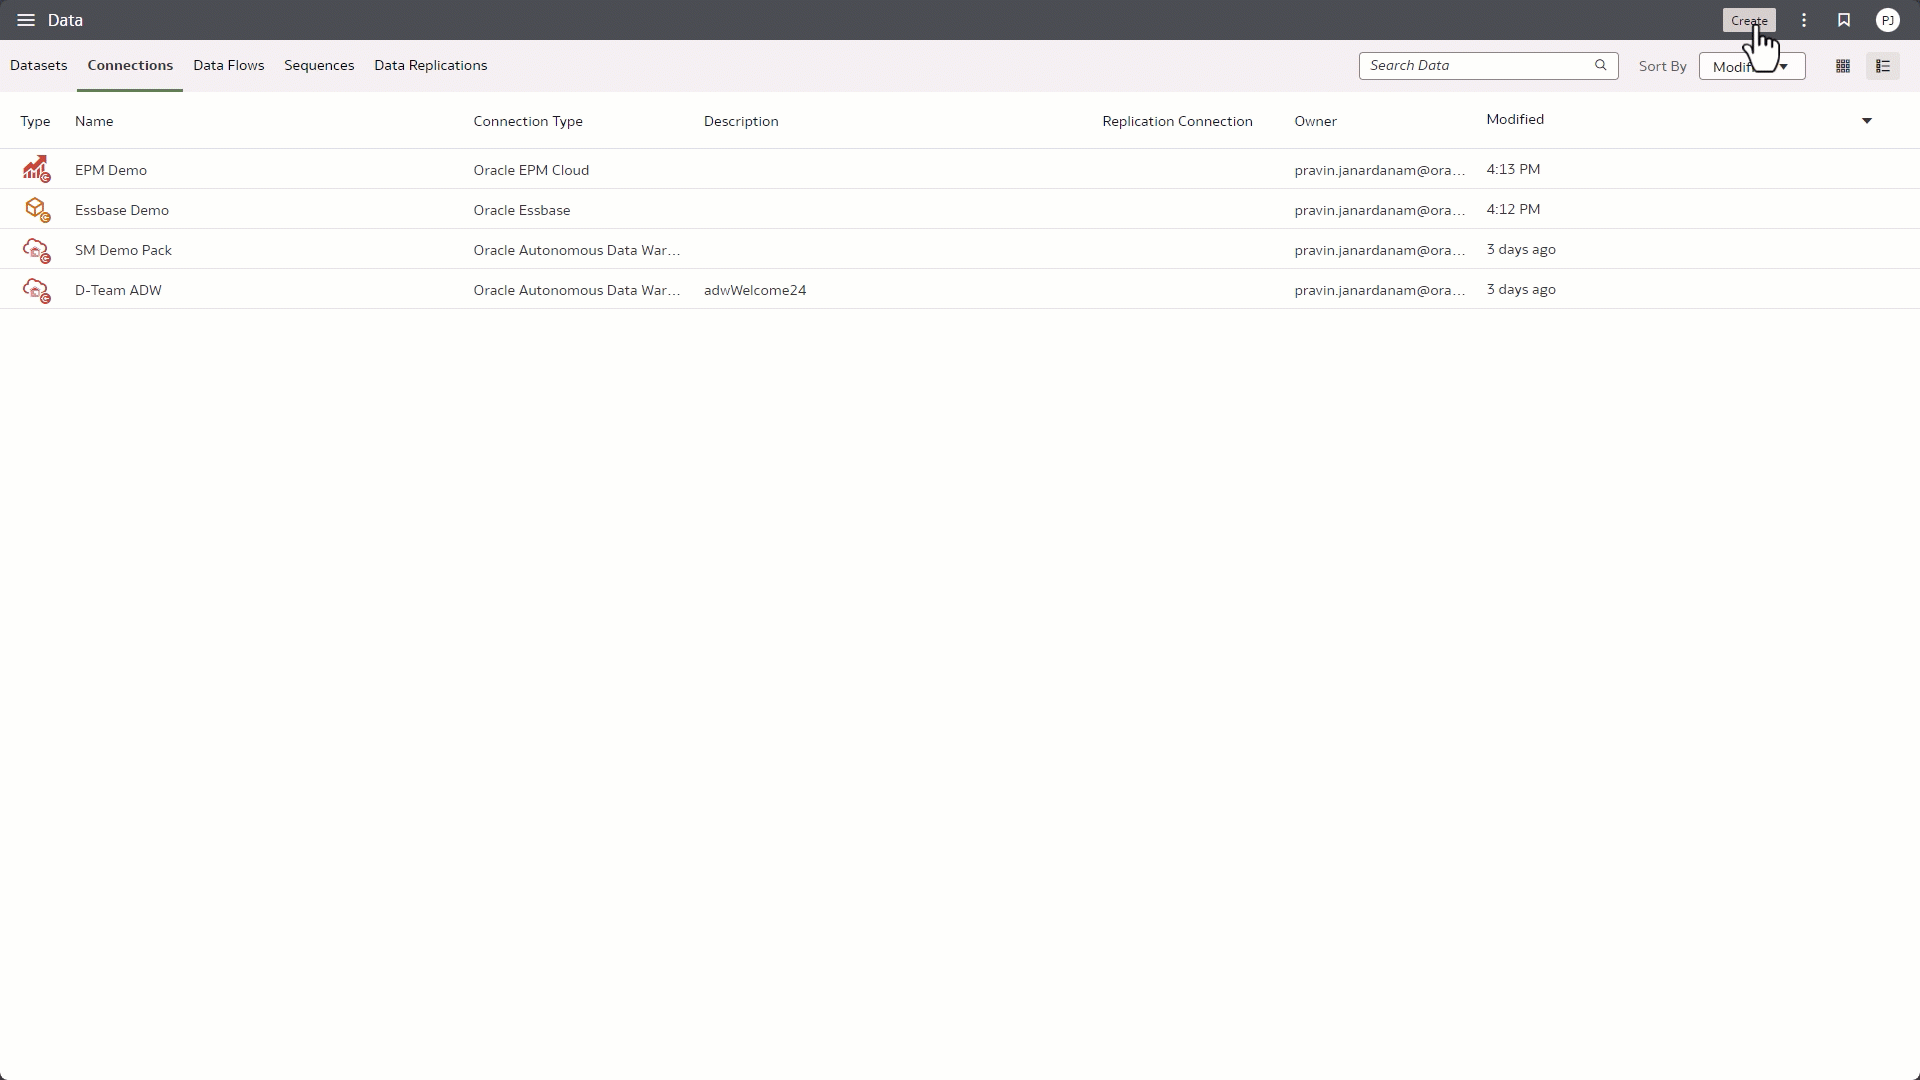Viewport: 1920px width, 1080px height.
Task: Click the search magnifier icon
Action: (x=1601, y=65)
